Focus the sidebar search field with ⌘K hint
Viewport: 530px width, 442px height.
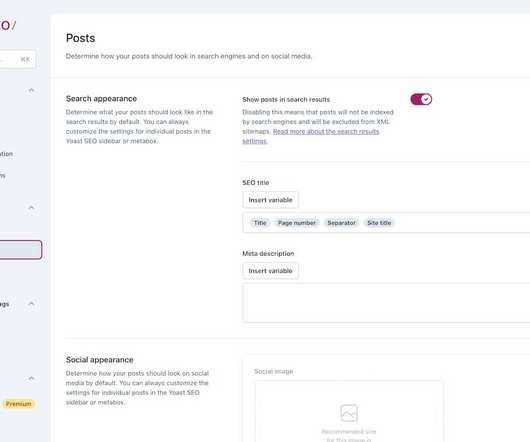click(18, 59)
